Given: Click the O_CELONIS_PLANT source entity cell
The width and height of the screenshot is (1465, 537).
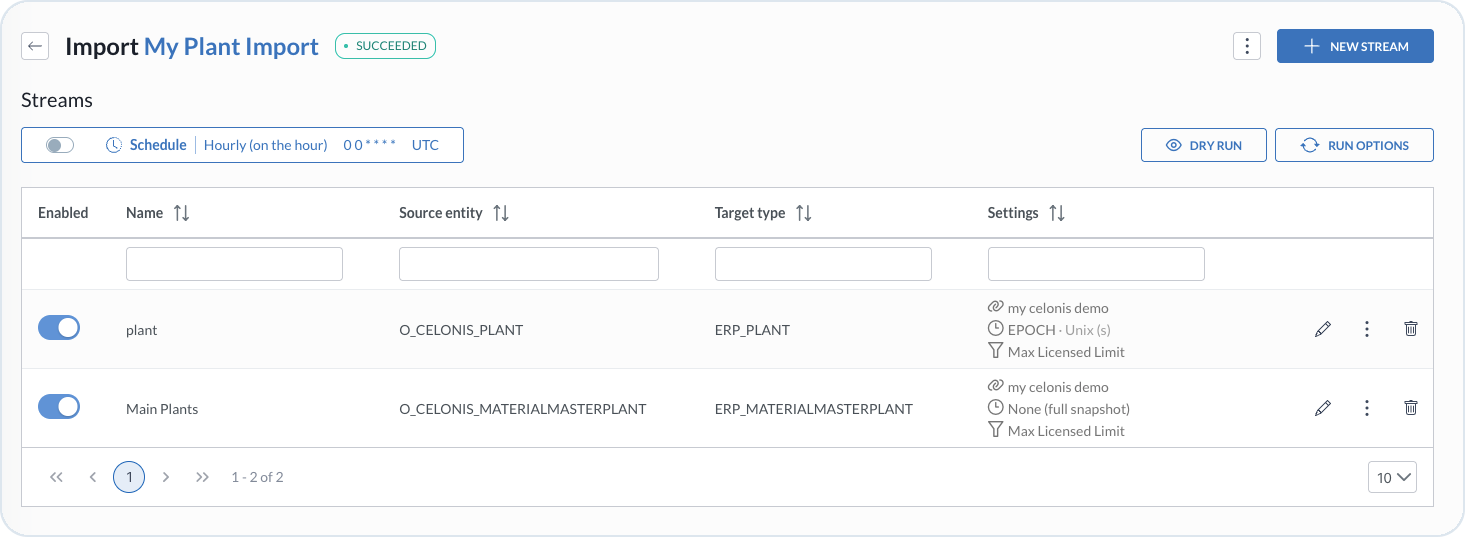Looking at the screenshot, I should click(x=461, y=330).
